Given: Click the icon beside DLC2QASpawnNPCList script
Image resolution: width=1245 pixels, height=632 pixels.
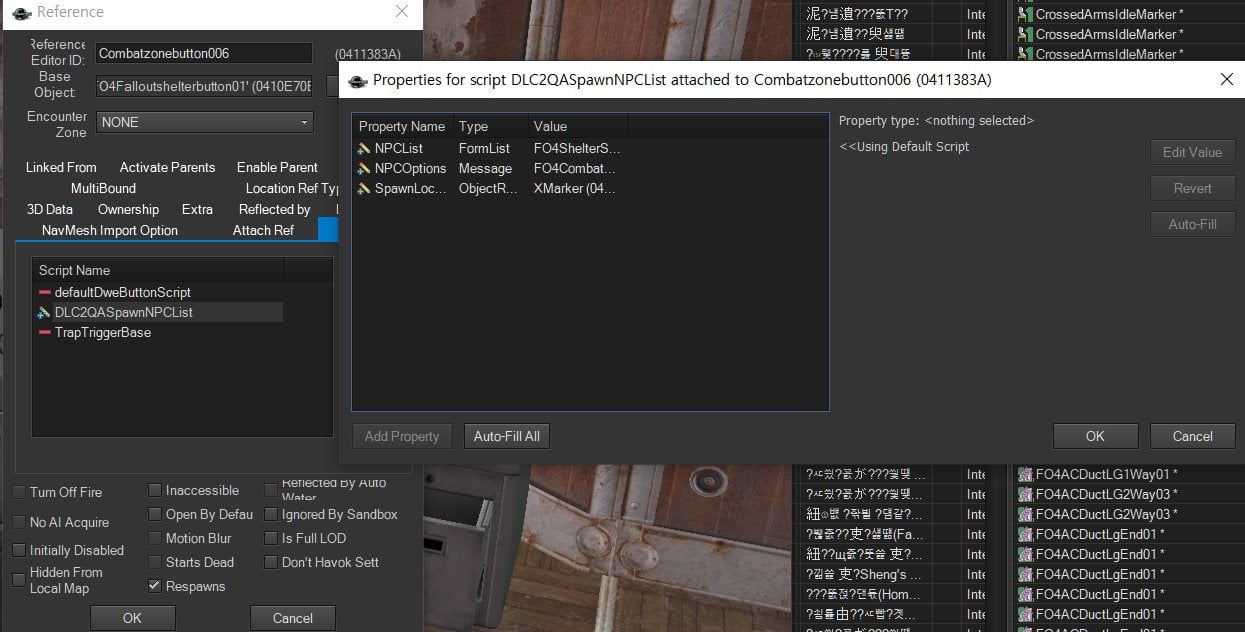Looking at the screenshot, I should pos(44,312).
